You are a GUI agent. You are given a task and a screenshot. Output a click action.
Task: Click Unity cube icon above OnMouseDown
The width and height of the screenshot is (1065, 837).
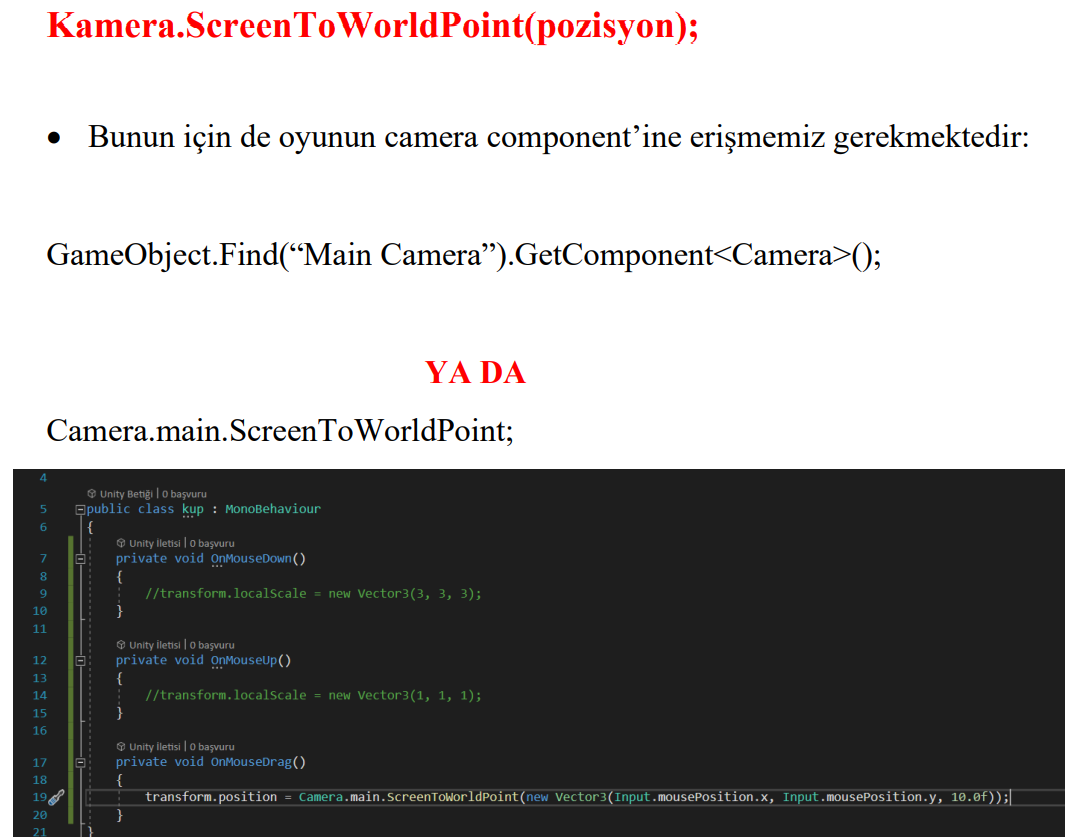click(121, 543)
